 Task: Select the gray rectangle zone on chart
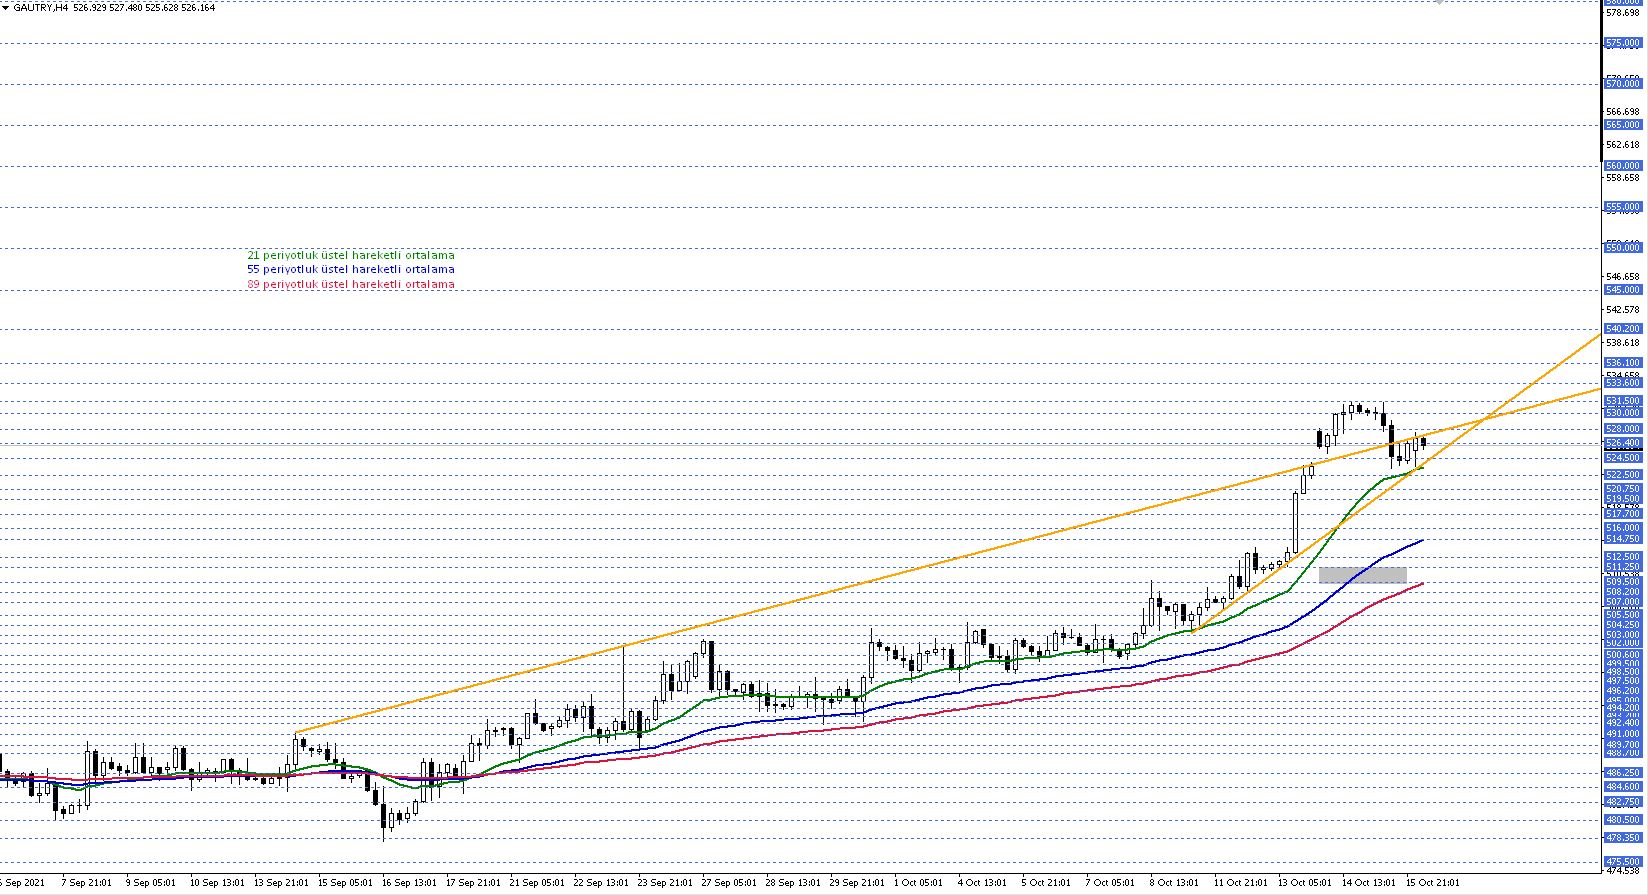tap(1363, 575)
